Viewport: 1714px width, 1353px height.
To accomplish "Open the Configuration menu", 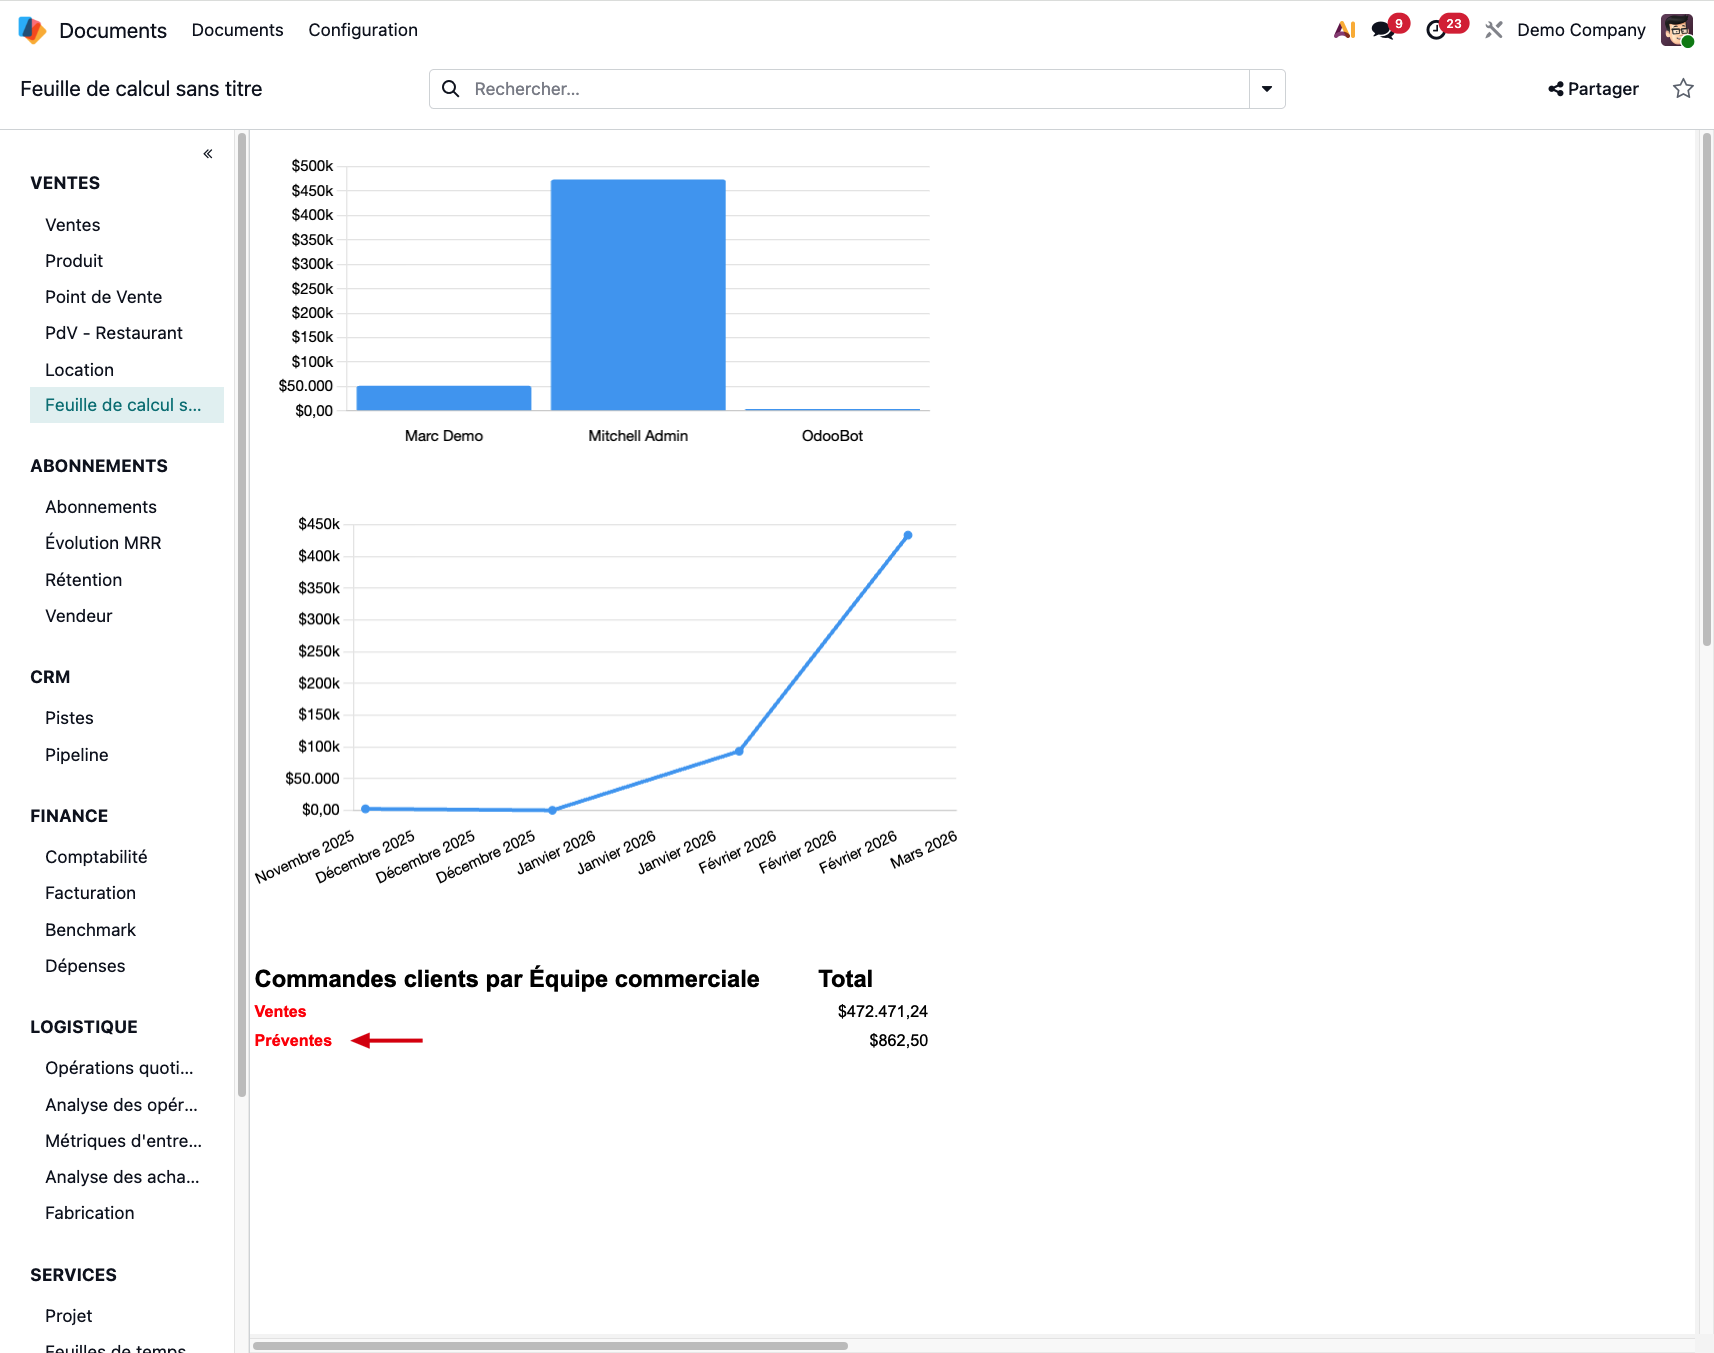I will click(x=362, y=30).
